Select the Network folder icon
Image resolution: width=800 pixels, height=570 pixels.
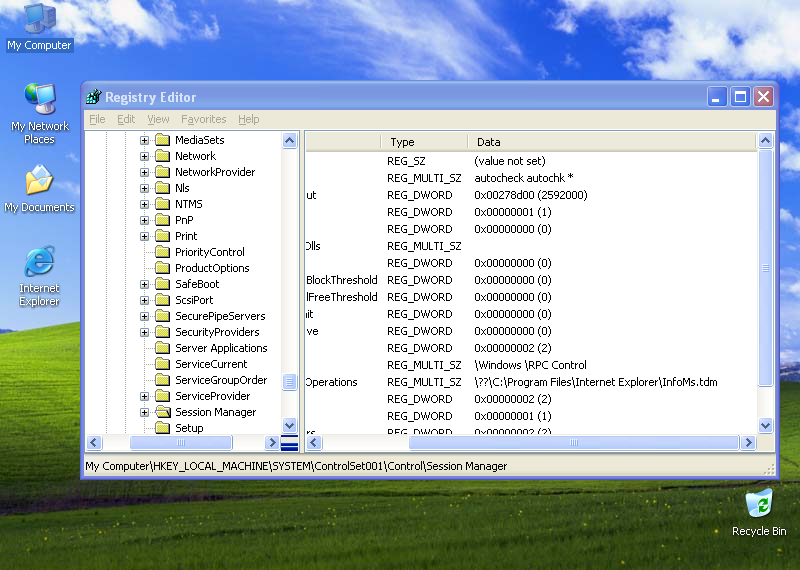(x=162, y=156)
